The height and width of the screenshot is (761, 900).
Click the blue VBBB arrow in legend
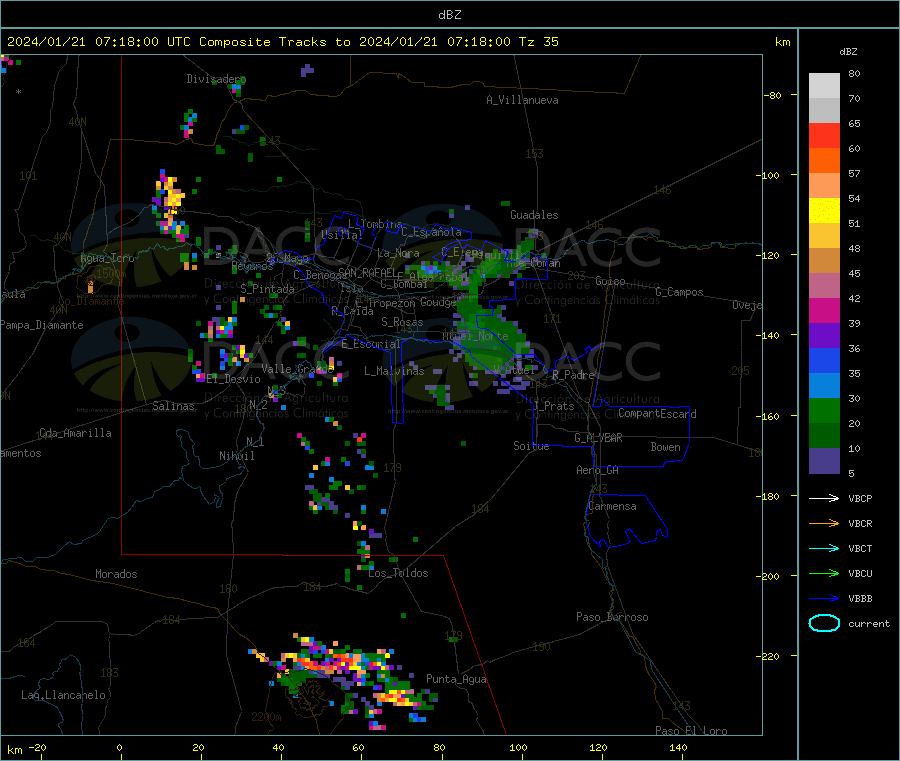[x=824, y=598]
